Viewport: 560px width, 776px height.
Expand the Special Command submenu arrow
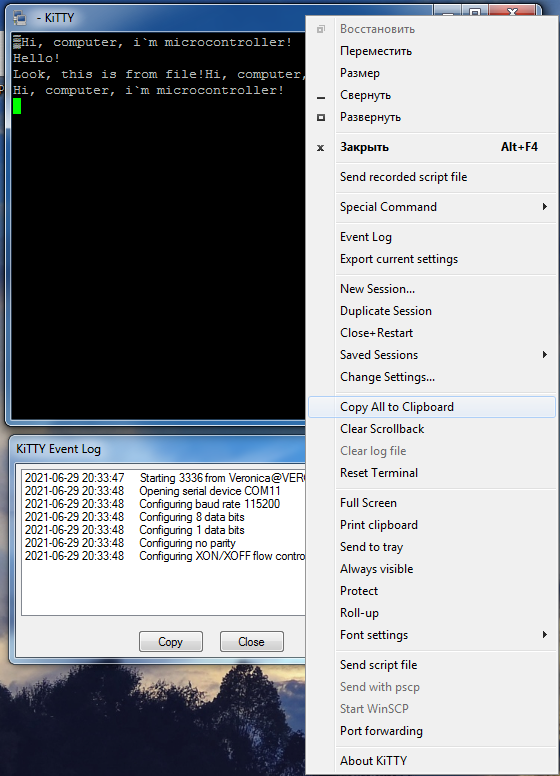pyautogui.click(x=545, y=206)
